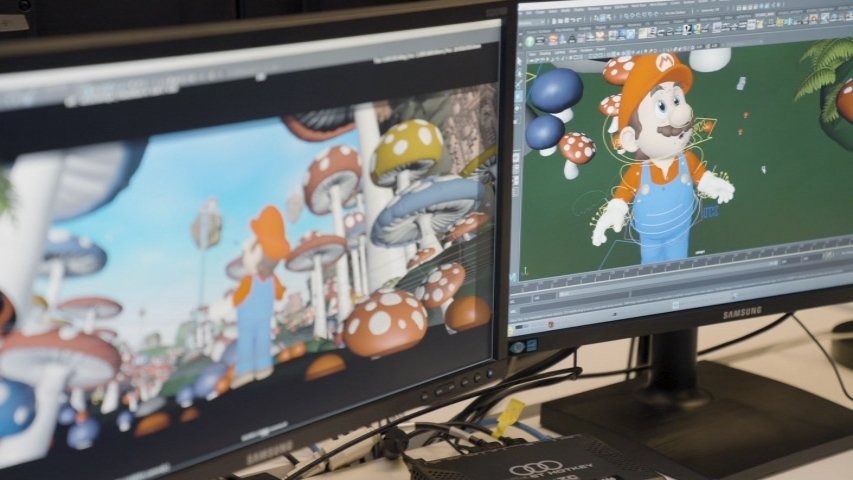
Task: Click the beige shelf icon in middle of shelf
Action: [643, 33]
